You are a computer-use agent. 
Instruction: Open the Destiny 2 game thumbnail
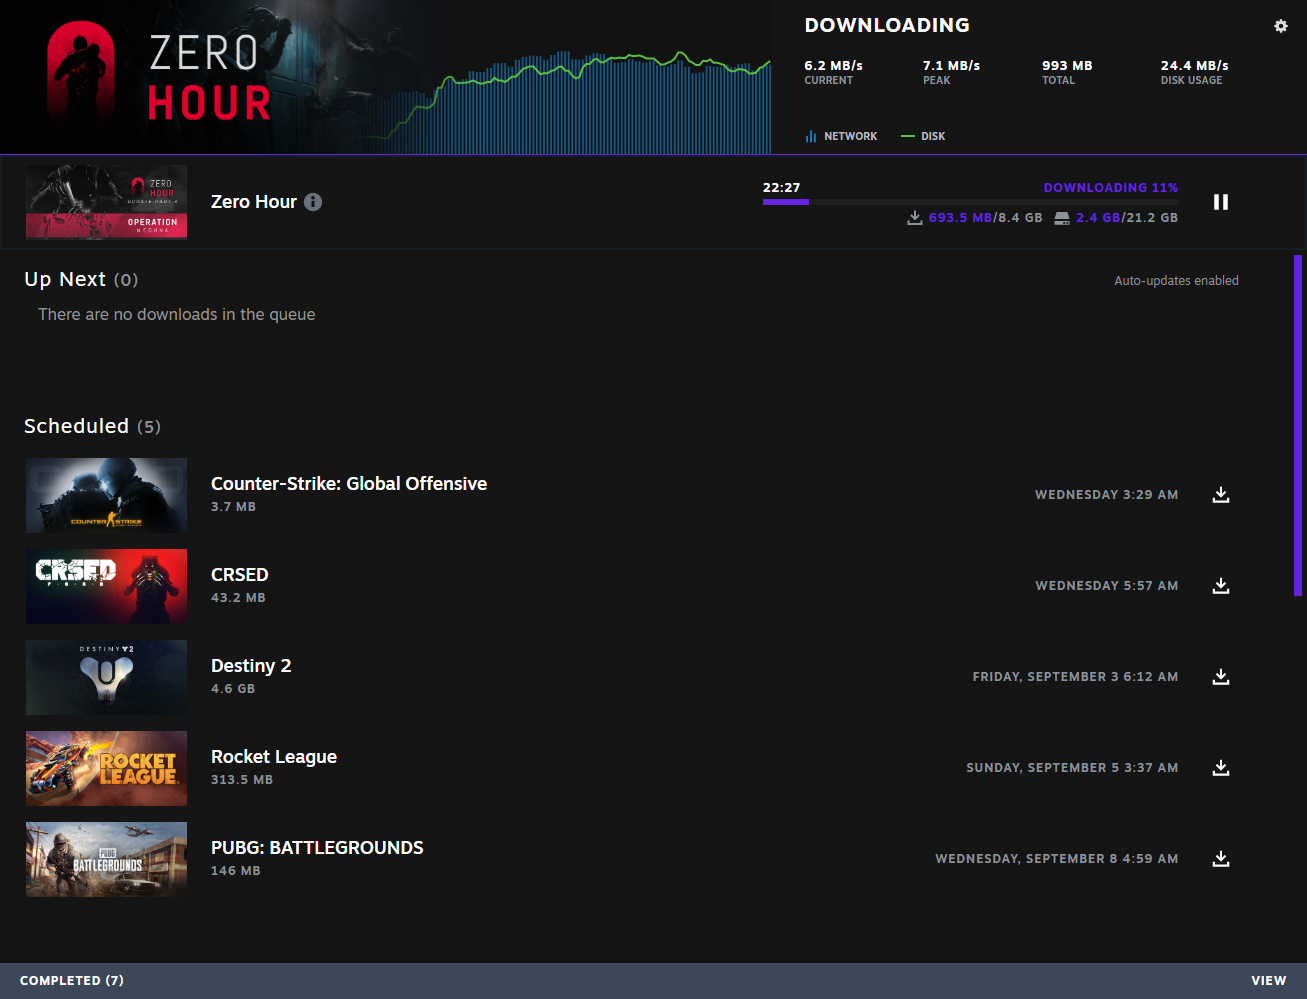click(106, 677)
